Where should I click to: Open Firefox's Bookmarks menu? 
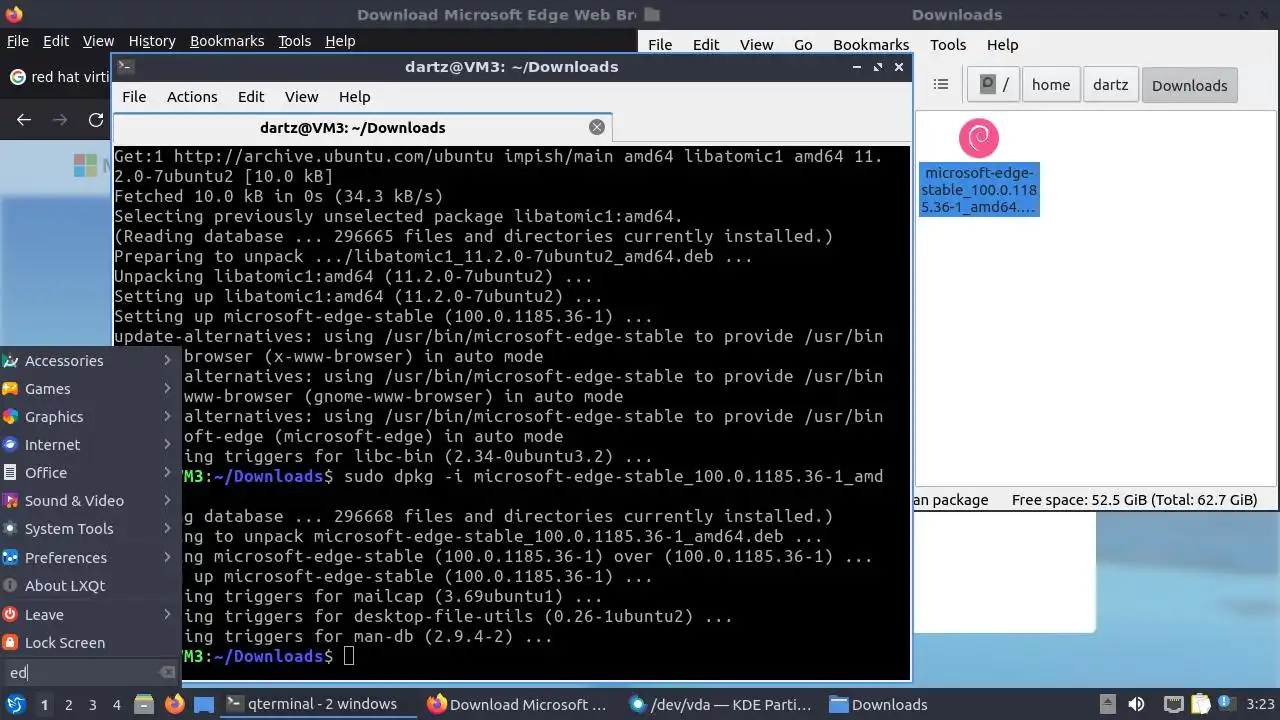[x=227, y=41]
